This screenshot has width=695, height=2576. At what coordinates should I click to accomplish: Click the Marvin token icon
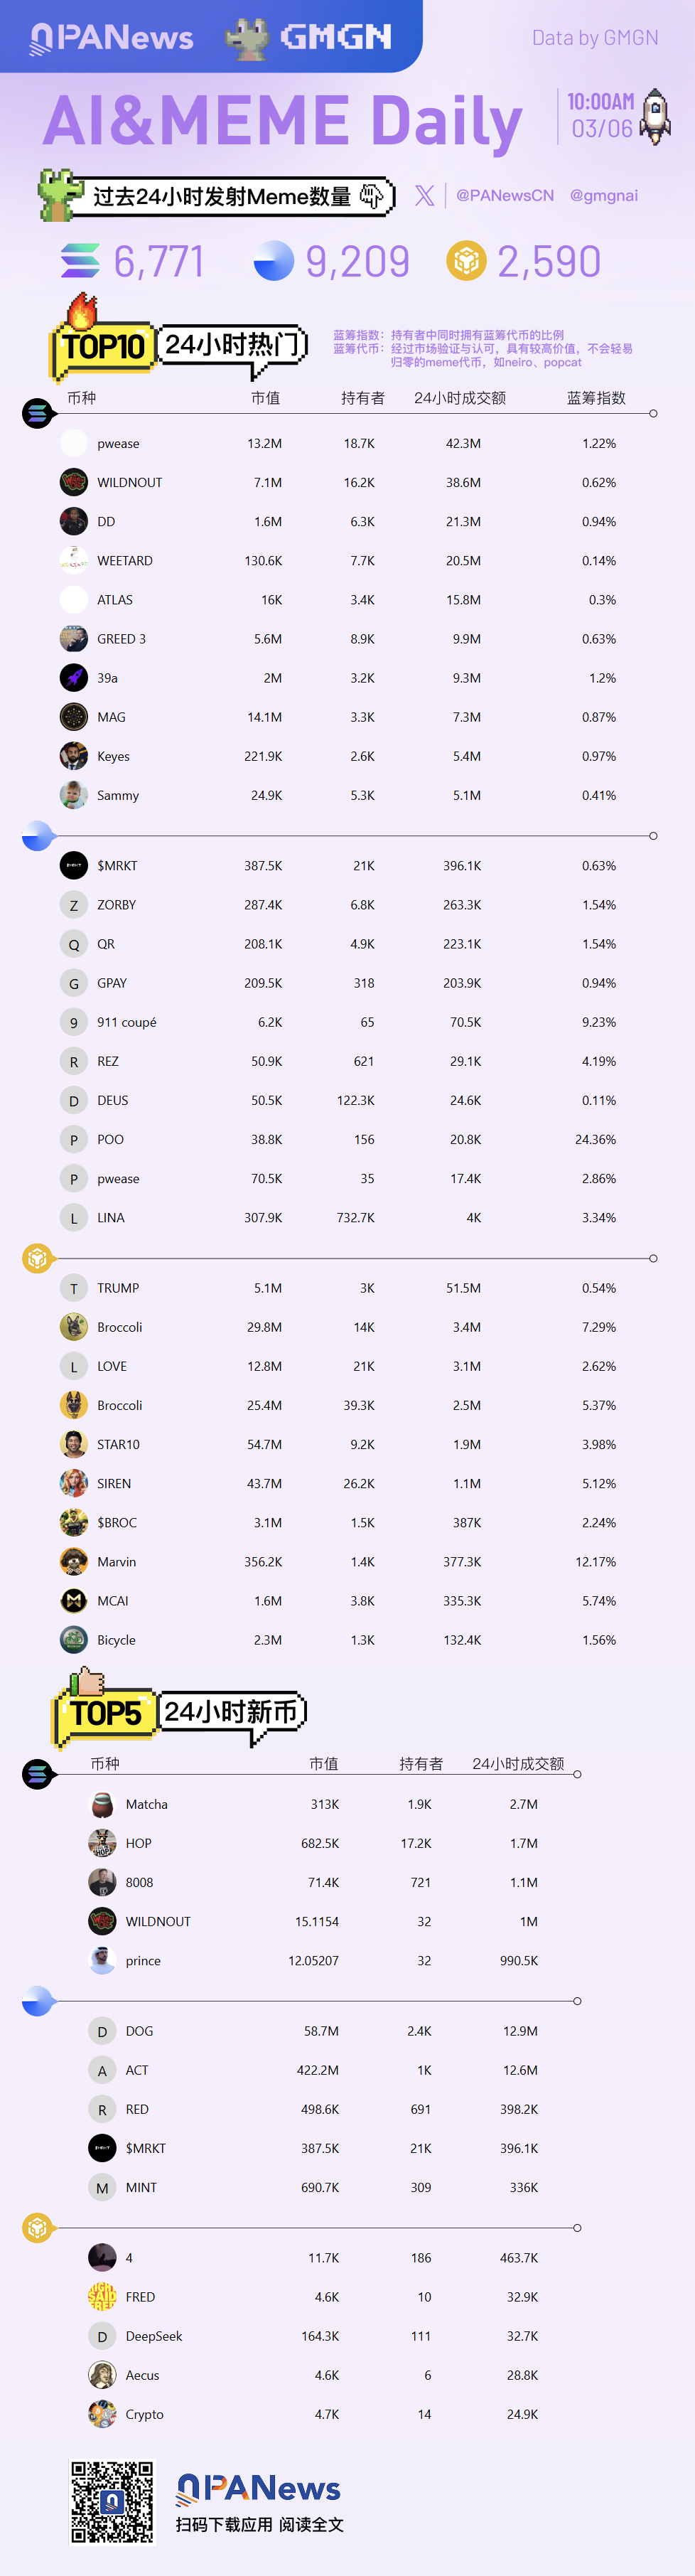click(x=74, y=1562)
